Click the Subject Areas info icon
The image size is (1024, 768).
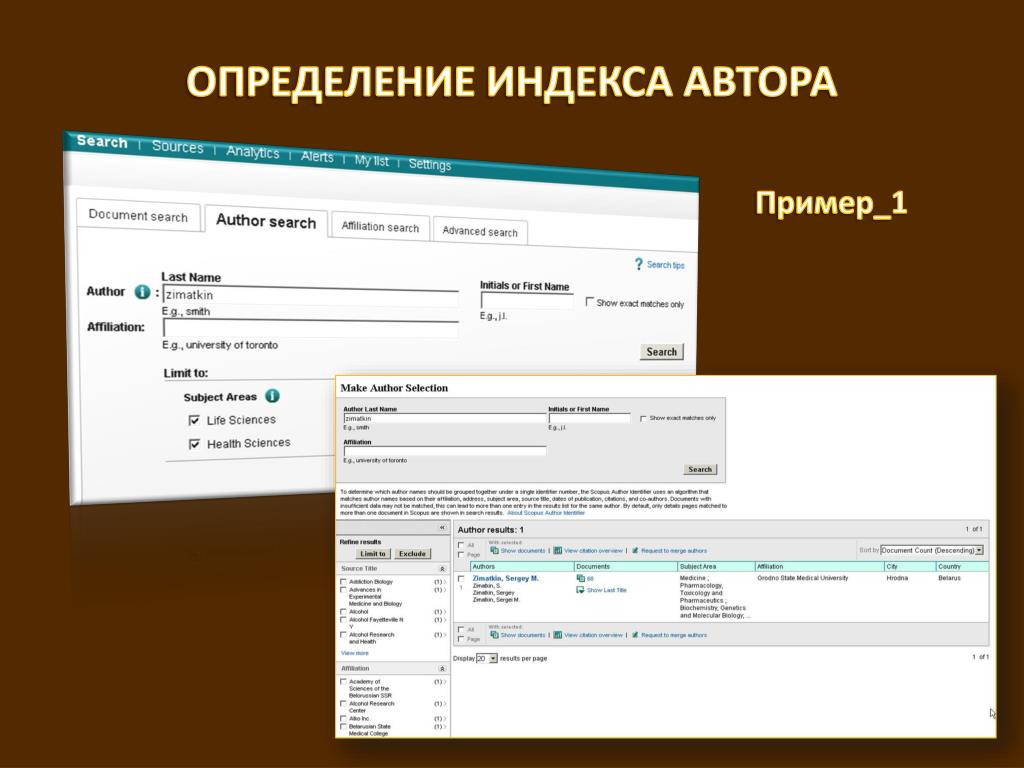(272, 396)
